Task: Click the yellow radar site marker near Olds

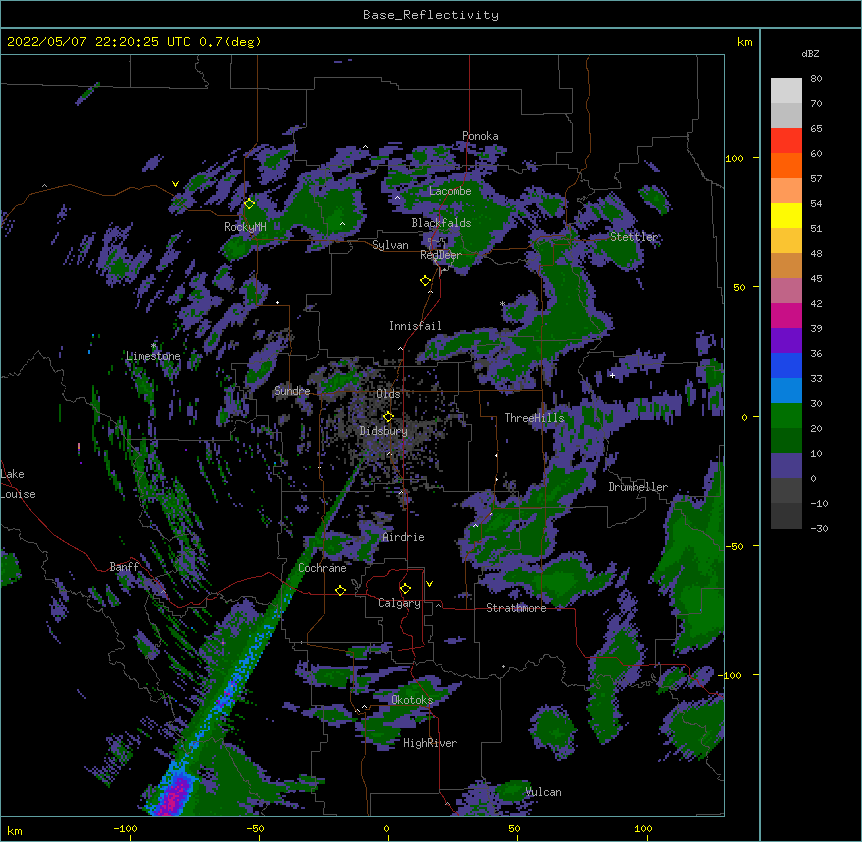Action: tap(388, 416)
